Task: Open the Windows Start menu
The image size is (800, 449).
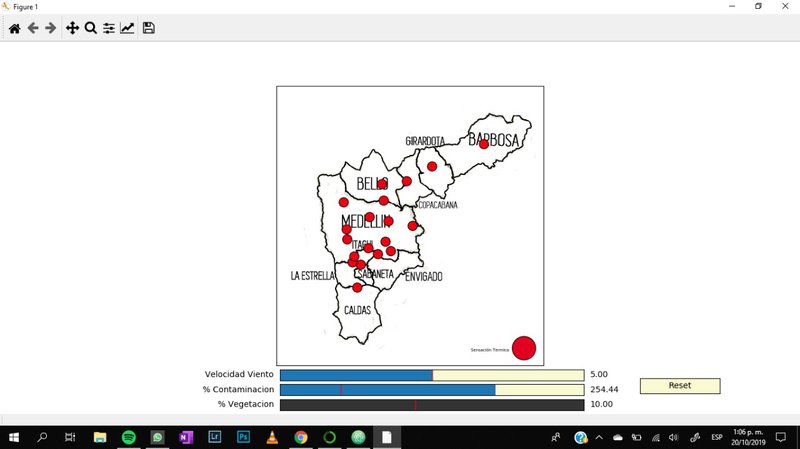Action: [x=14, y=437]
